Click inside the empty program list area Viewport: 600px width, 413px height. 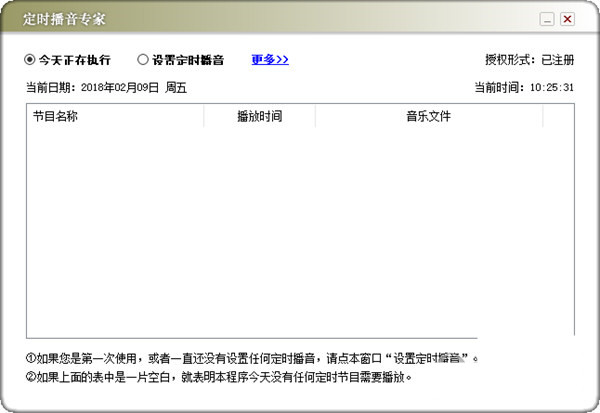pyautogui.click(x=300, y=230)
